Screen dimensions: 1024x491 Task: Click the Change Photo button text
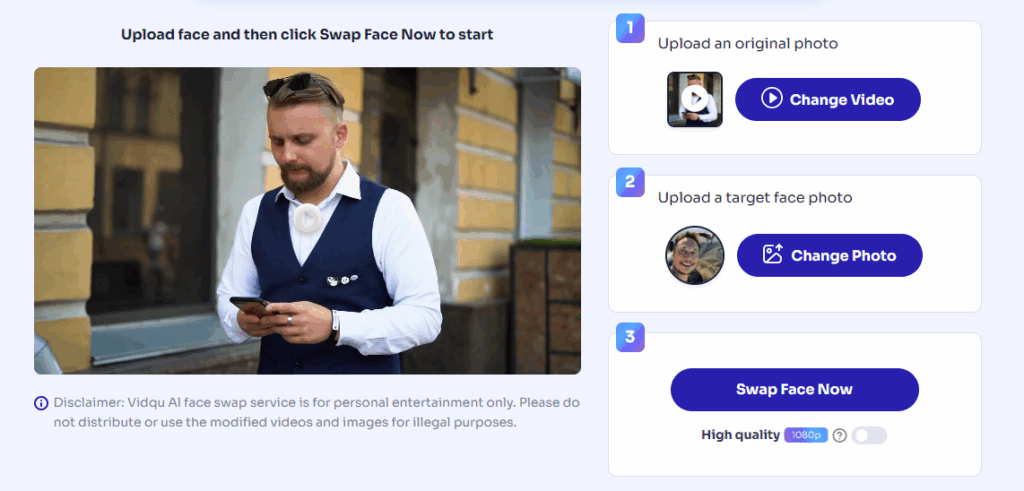843,256
